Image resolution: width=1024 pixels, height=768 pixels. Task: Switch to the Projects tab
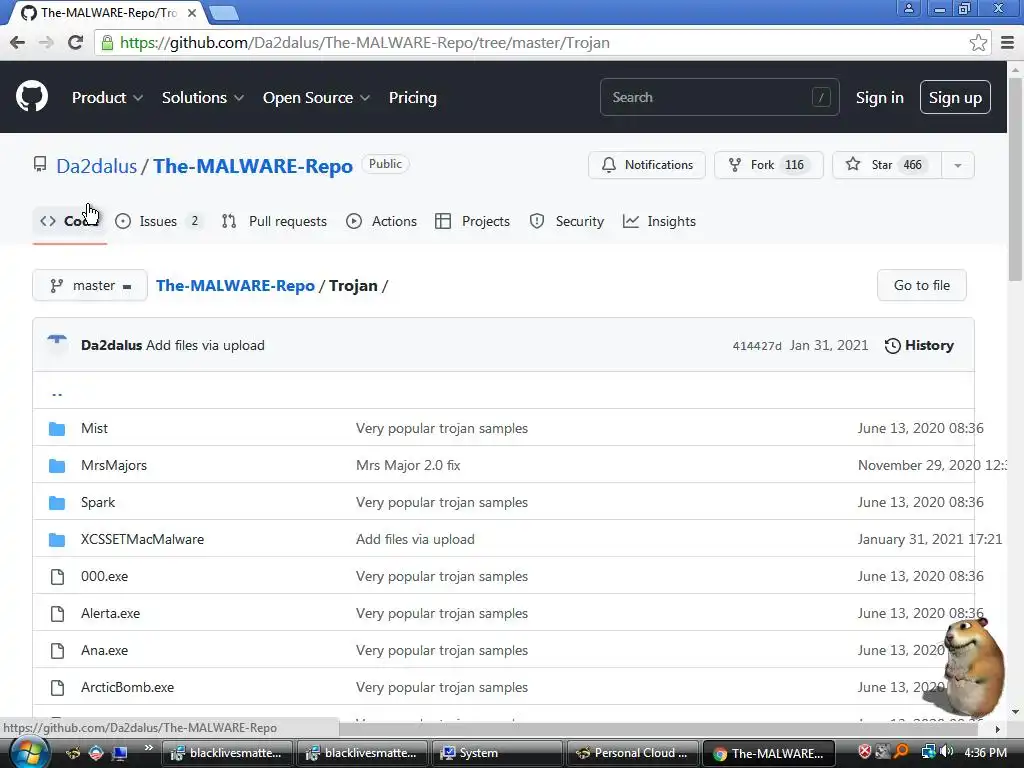coord(472,221)
